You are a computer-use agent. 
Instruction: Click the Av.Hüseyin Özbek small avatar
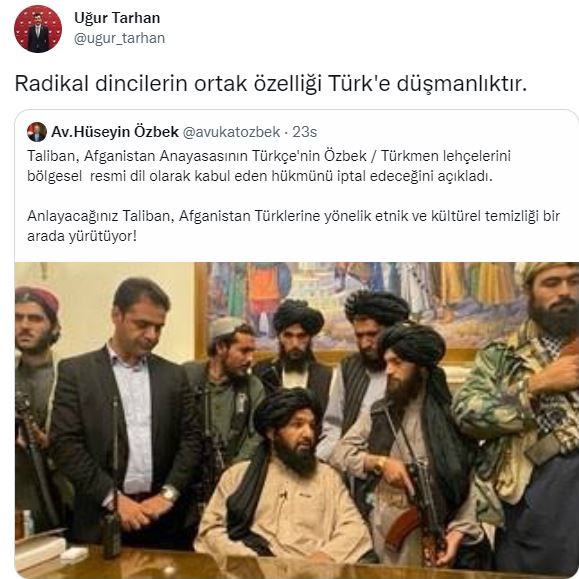tap(37, 132)
